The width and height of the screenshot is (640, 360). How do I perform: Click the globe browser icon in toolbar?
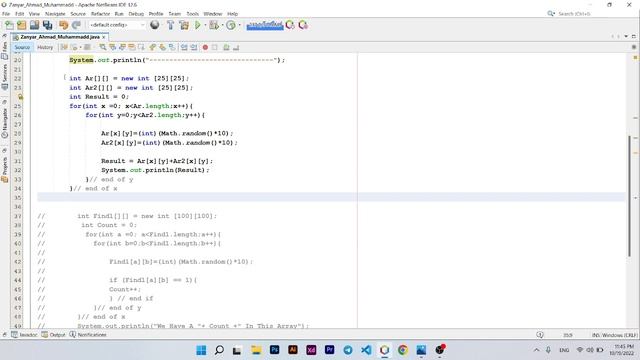(155, 25)
